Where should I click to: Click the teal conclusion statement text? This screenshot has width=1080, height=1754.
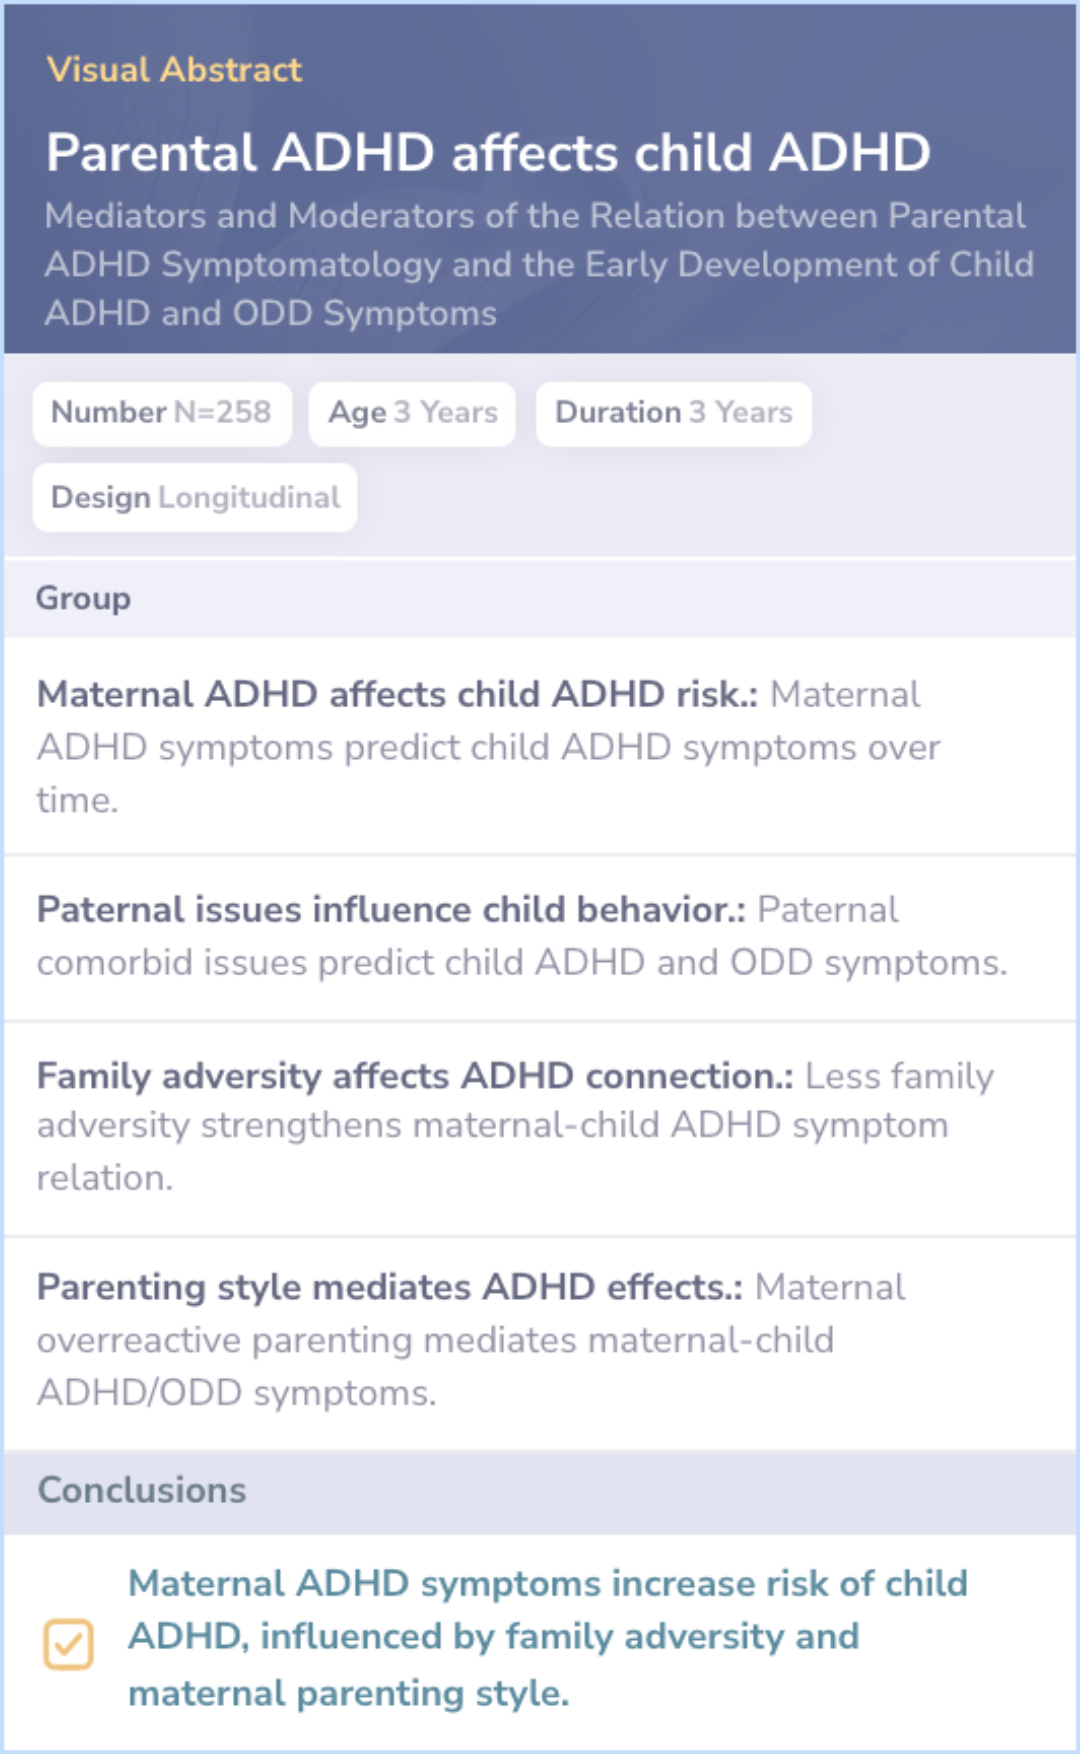pos(546,1638)
